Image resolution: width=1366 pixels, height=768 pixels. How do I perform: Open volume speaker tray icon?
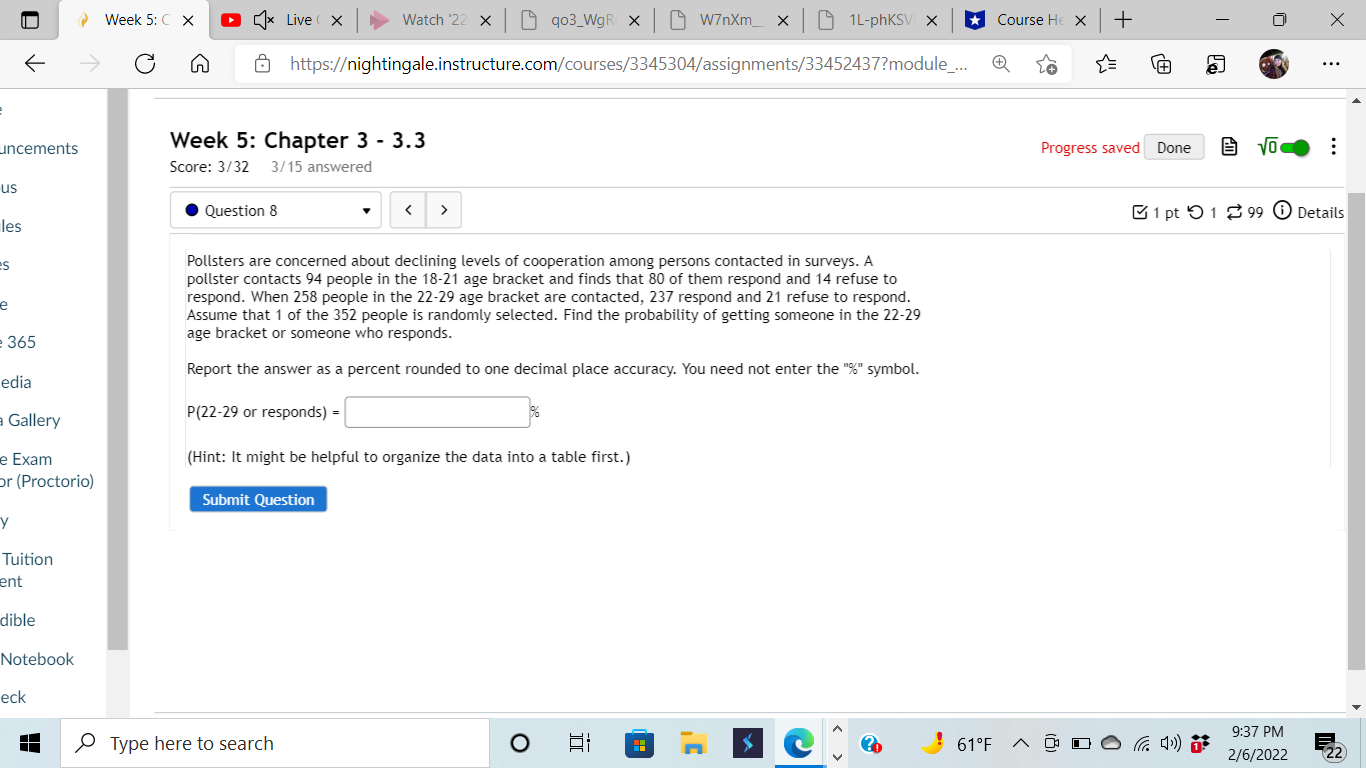[x=1168, y=744]
